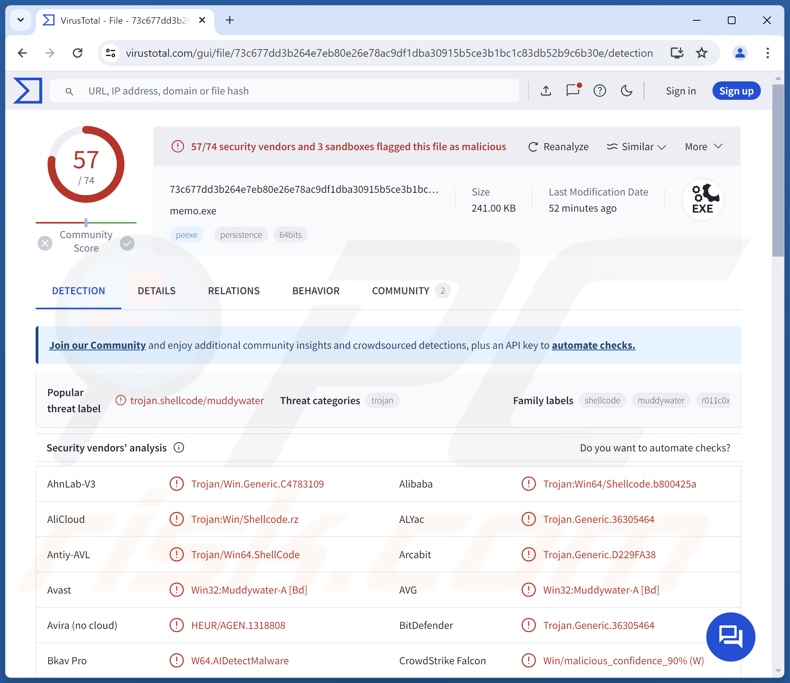This screenshot has width=790, height=683.
Task: Click the alert icon by trojan.shellcode/muddywater label
Action: click(x=120, y=400)
